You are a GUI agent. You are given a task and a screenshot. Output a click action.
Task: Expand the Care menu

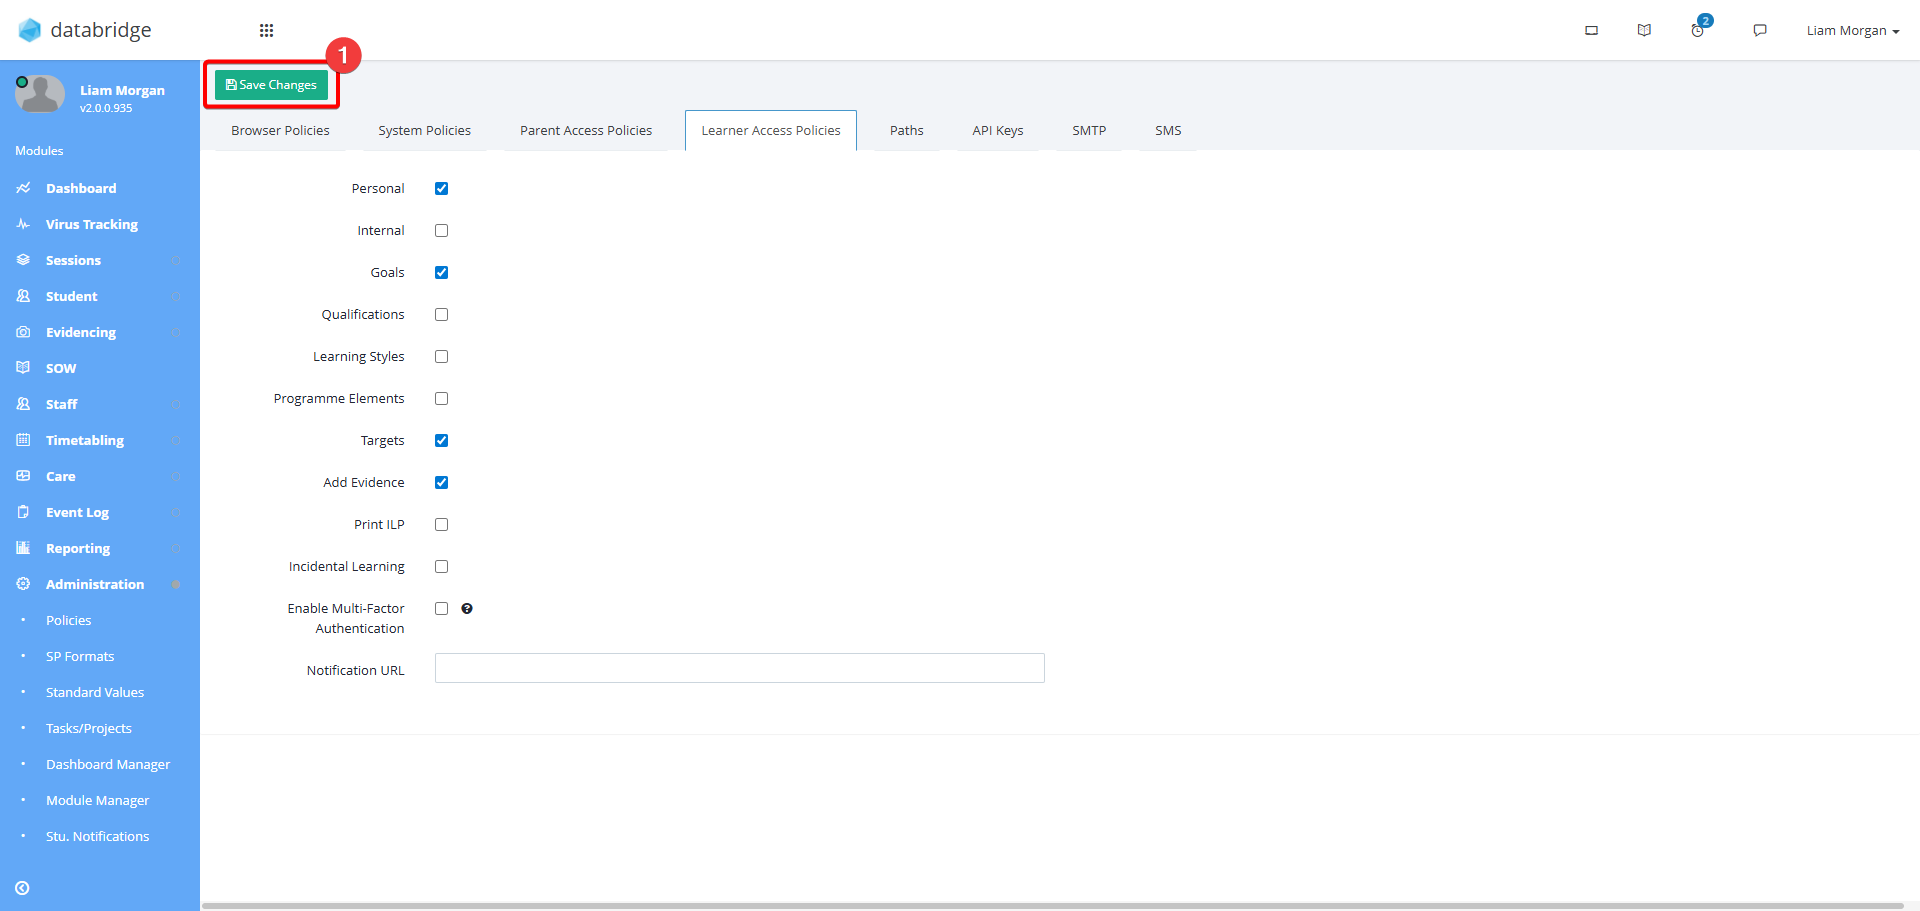pos(176,476)
